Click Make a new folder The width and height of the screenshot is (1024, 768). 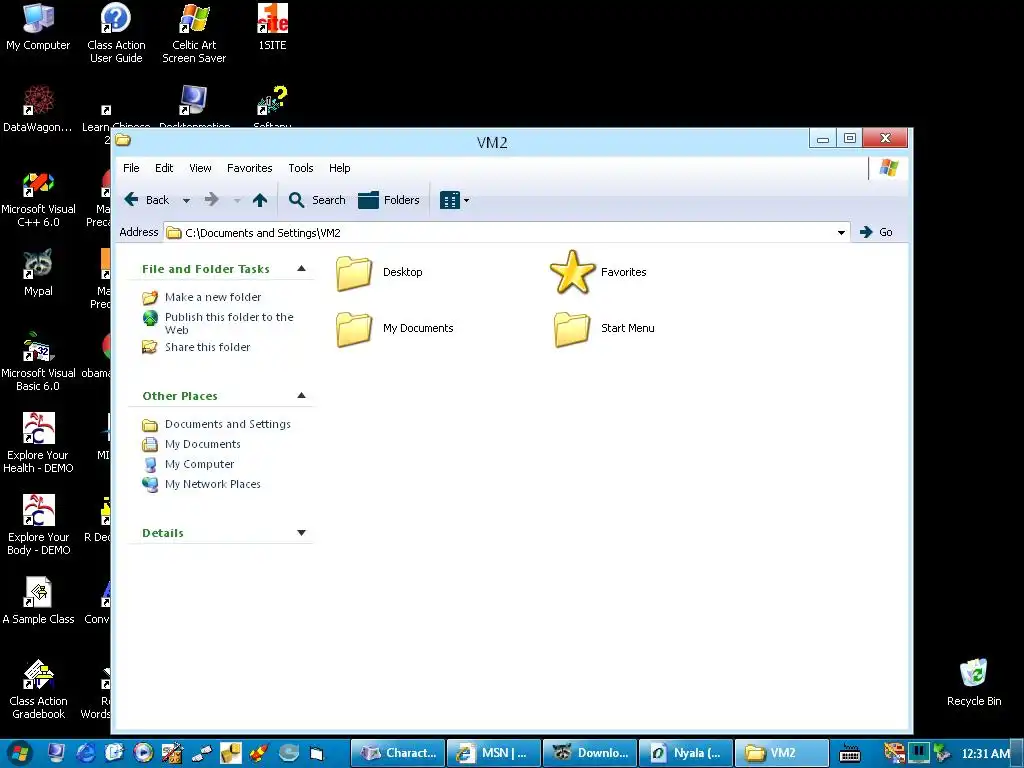[x=213, y=297]
